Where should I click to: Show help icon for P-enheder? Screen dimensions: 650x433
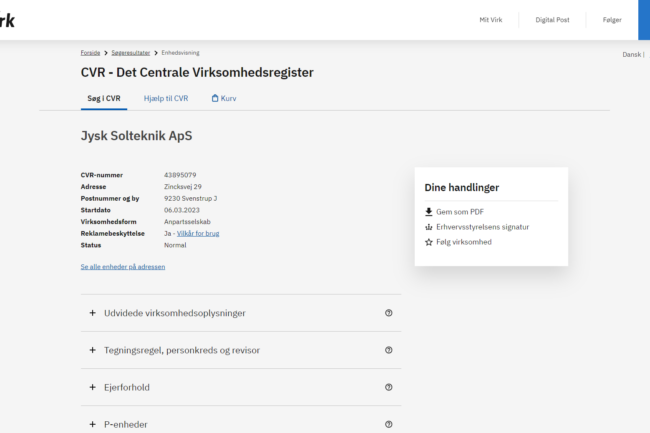tap(388, 424)
